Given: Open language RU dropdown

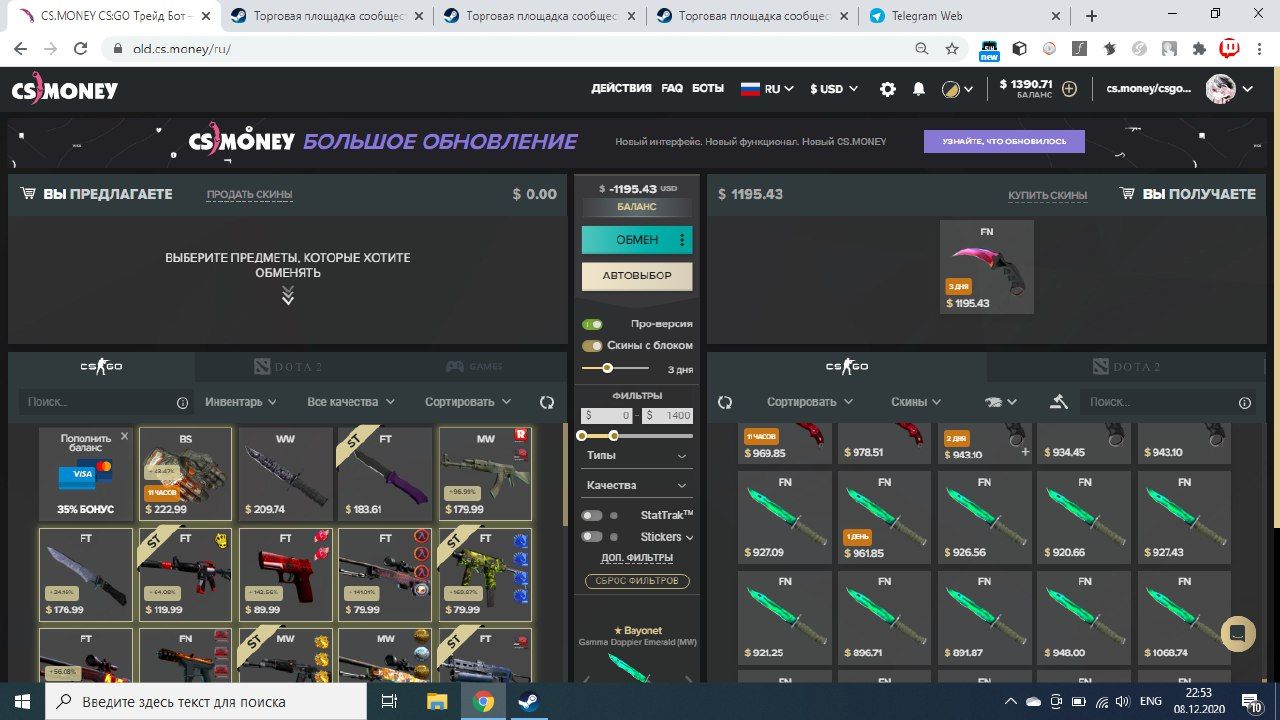Looking at the screenshot, I should pos(767,89).
